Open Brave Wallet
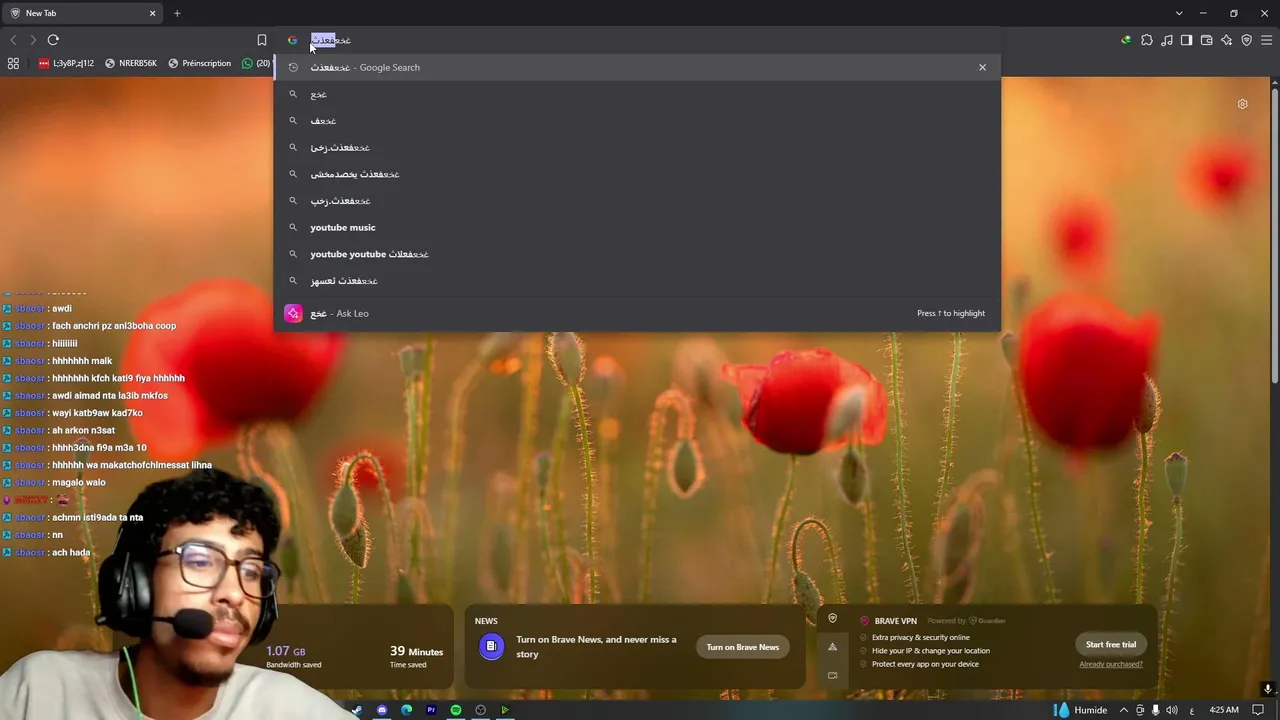Viewport: 1280px width, 720px height. [1206, 40]
